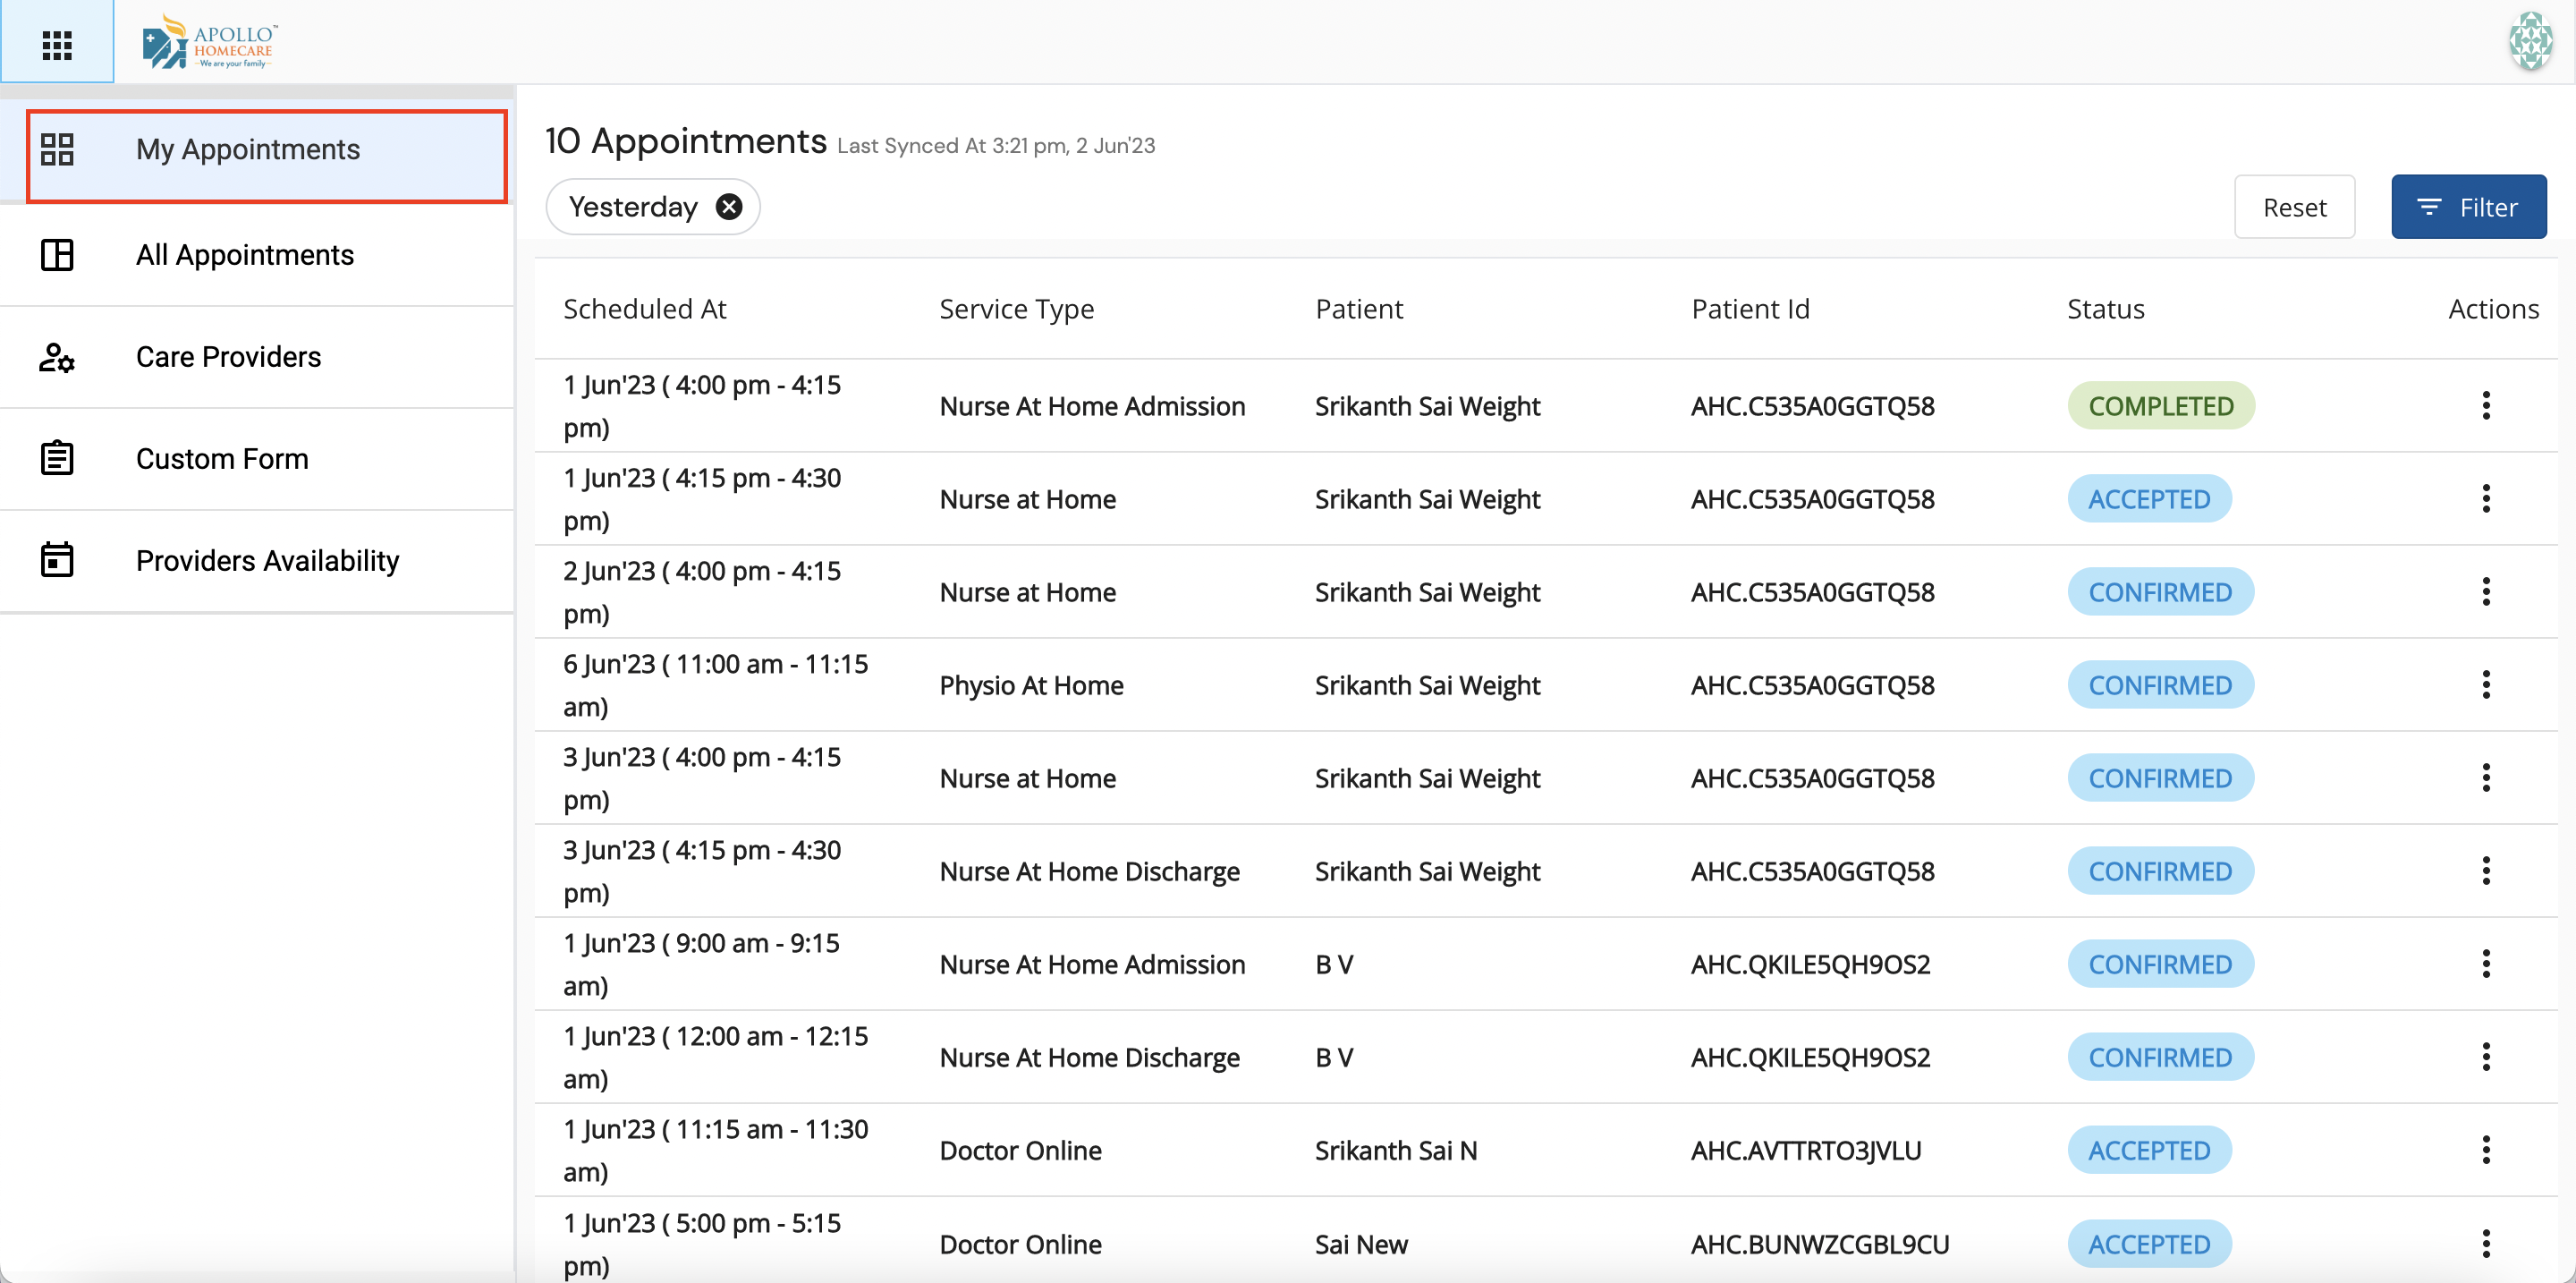
Task: Open actions for Srikanth Sai N row
Action: point(2486,1150)
